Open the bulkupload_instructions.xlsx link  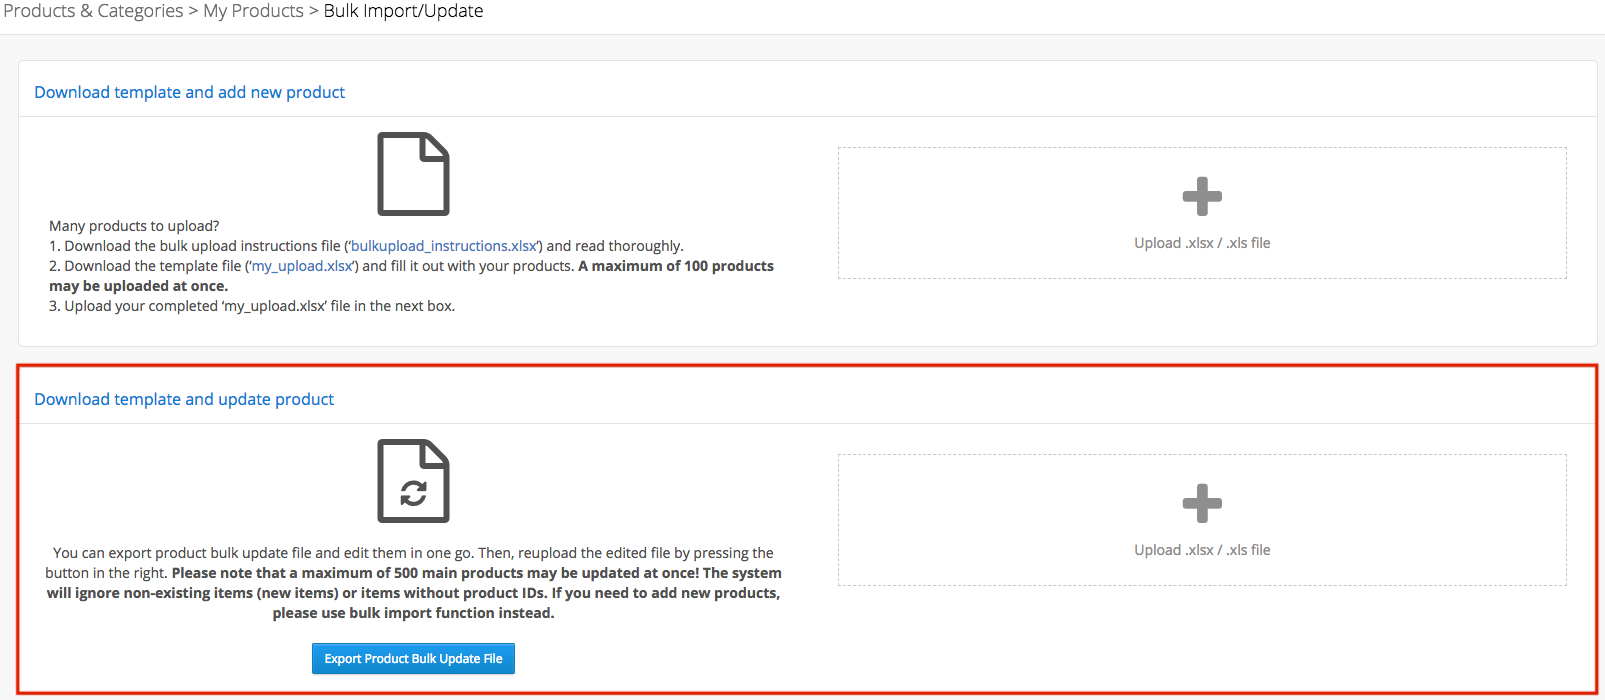[x=443, y=246]
